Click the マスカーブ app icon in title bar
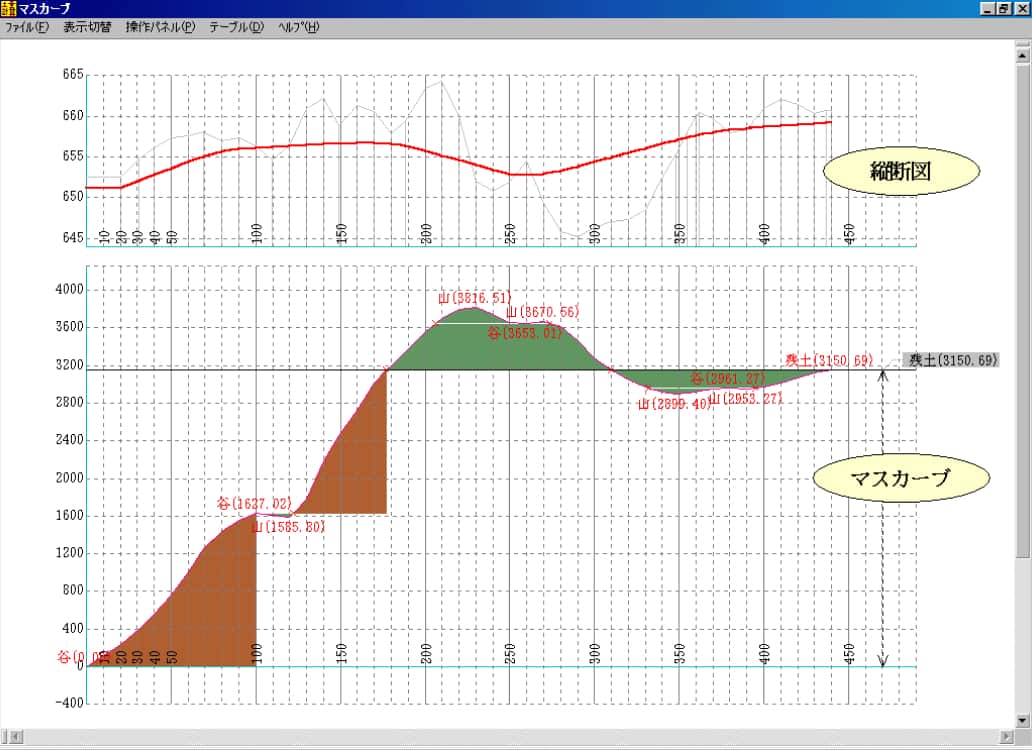 coord(9,8)
